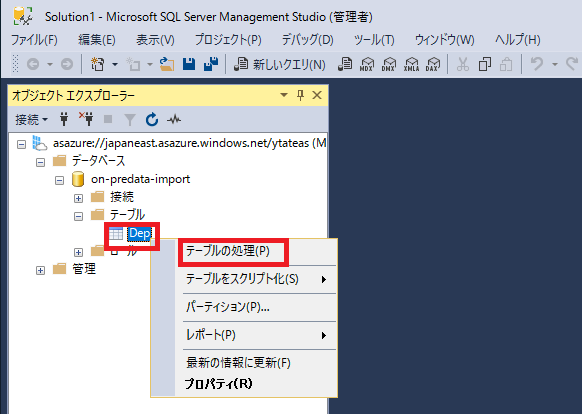Select the データベース folder

(98, 161)
